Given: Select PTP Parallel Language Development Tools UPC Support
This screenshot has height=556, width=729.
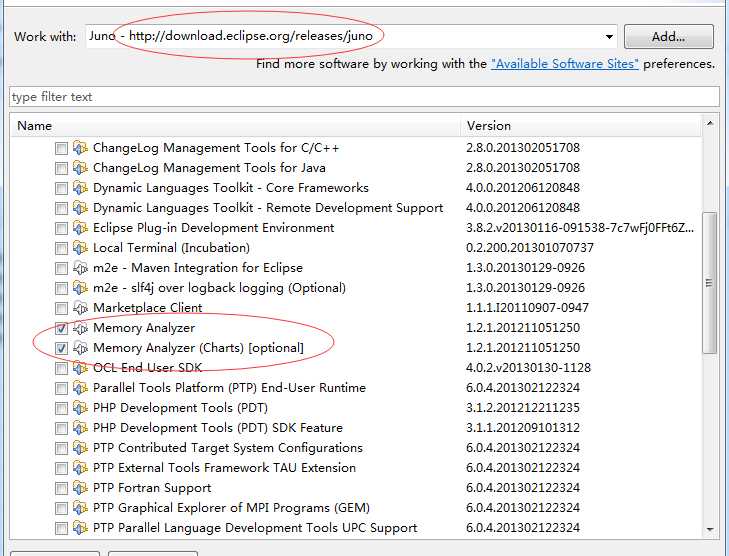Looking at the screenshot, I should pos(255,528).
